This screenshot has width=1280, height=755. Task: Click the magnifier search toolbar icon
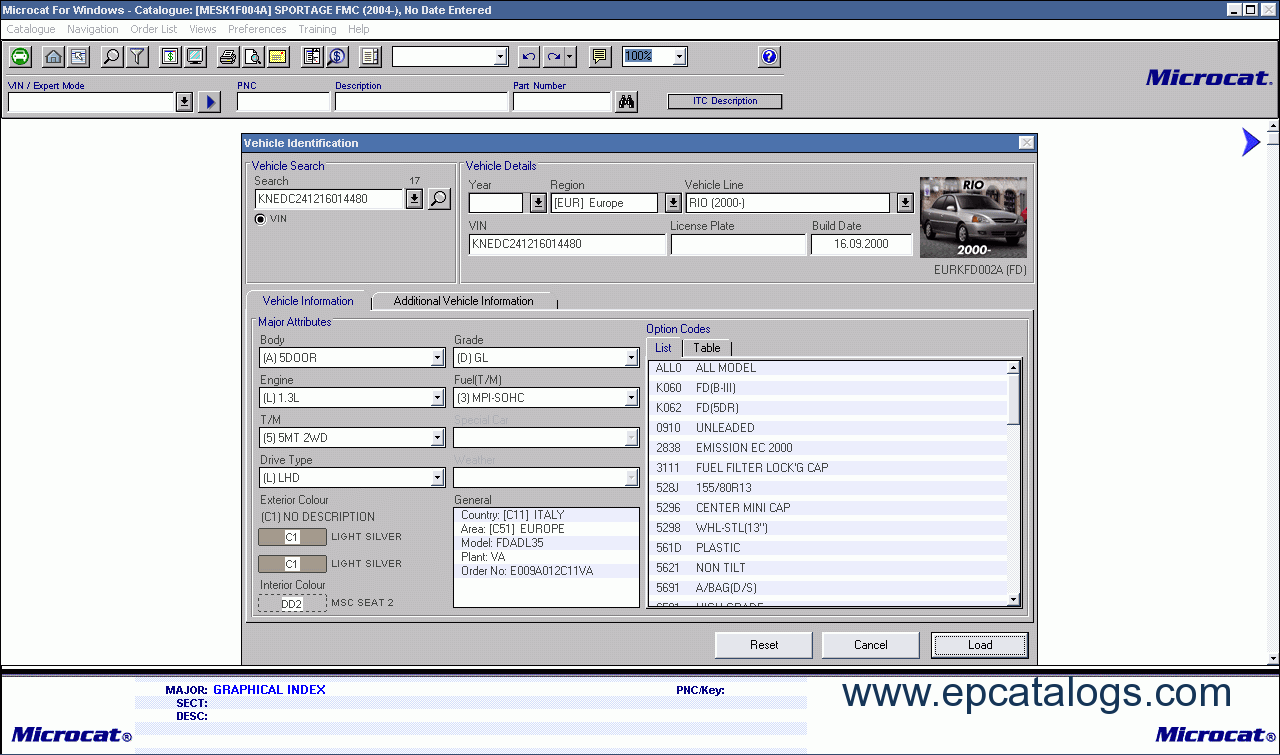pyautogui.click(x=112, y=57)
